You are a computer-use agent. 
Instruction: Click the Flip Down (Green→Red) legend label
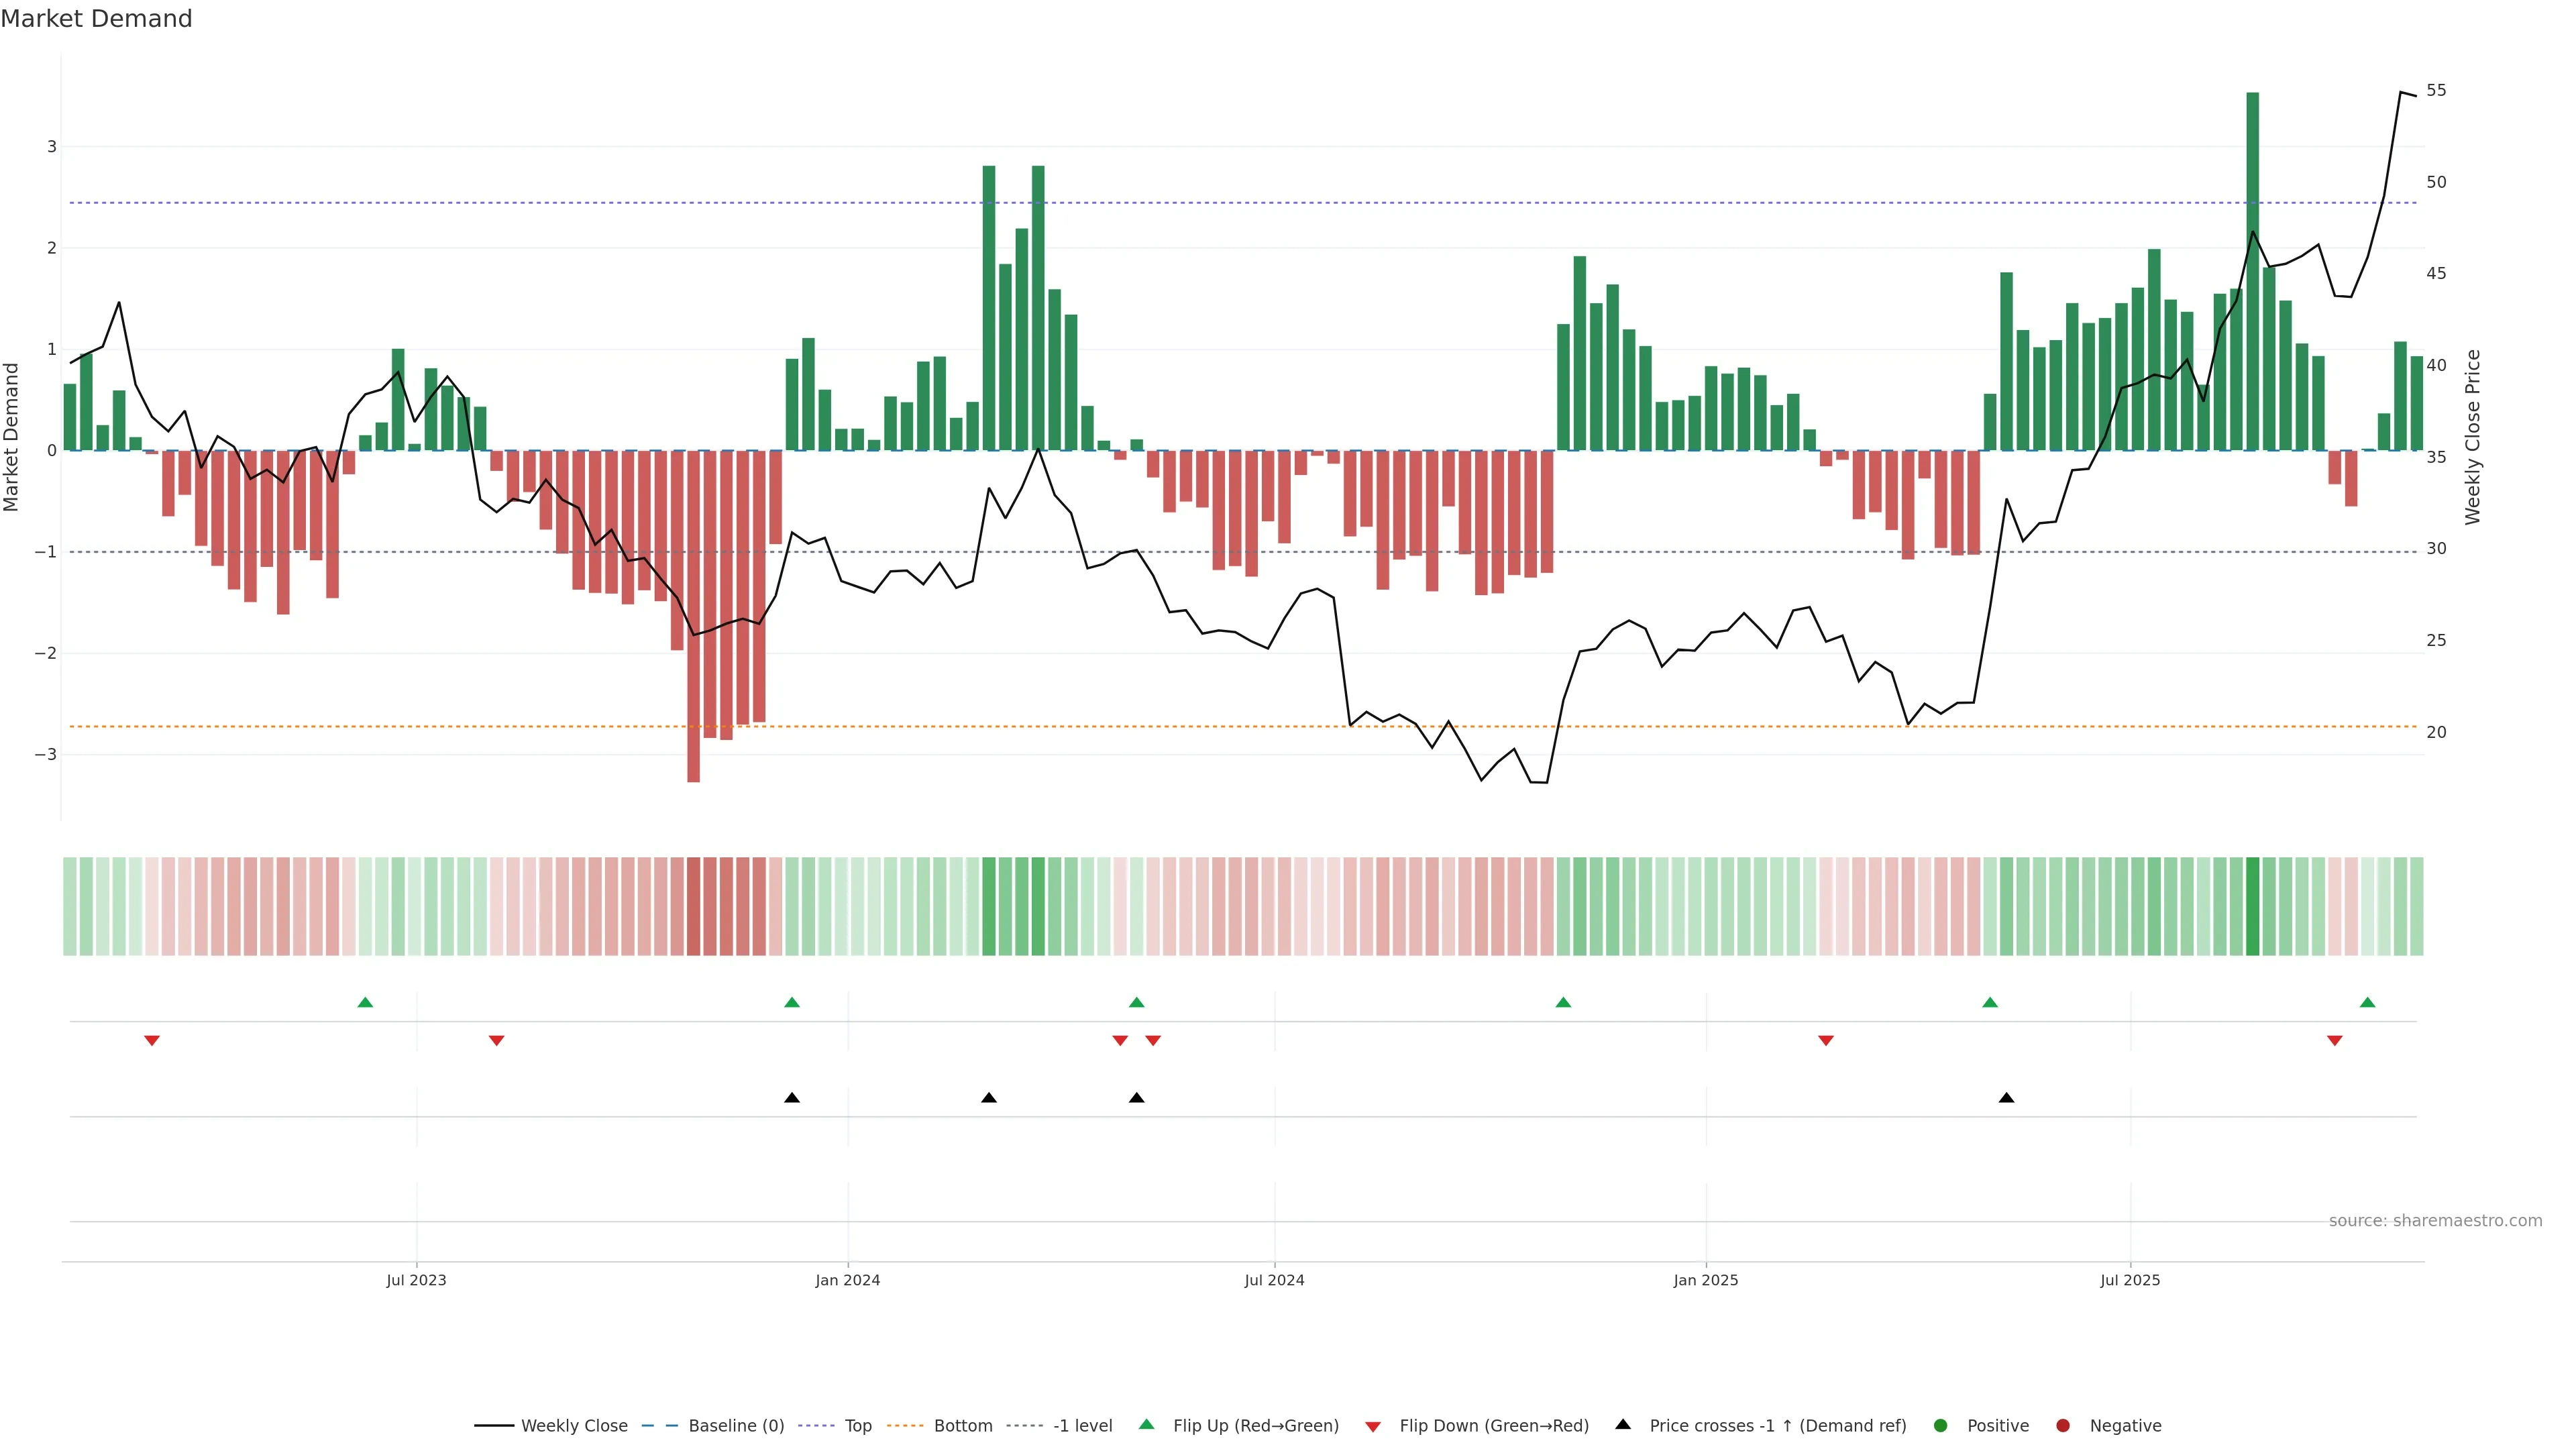[1493, 1426]
